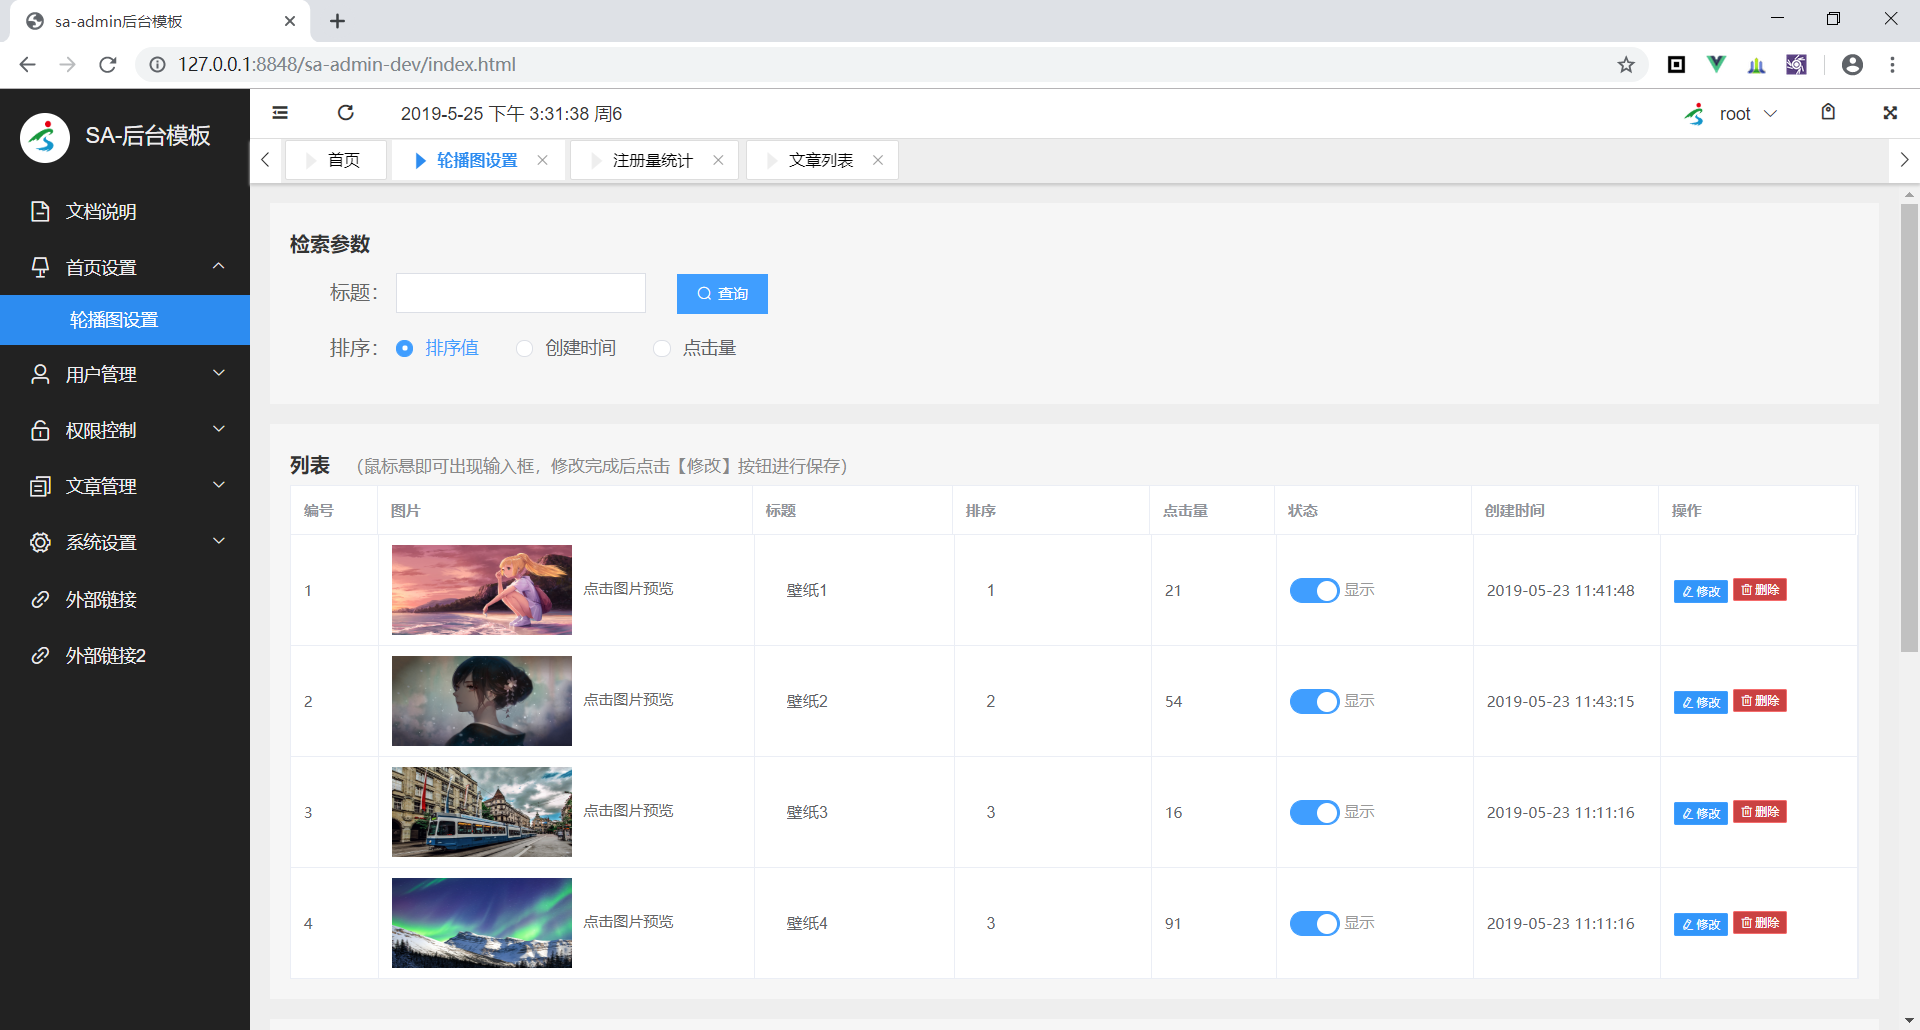The width and height of the screenshot is (1920, 1030).
Task: Expand the 用户管理 menu
Action: coord(125,374)
